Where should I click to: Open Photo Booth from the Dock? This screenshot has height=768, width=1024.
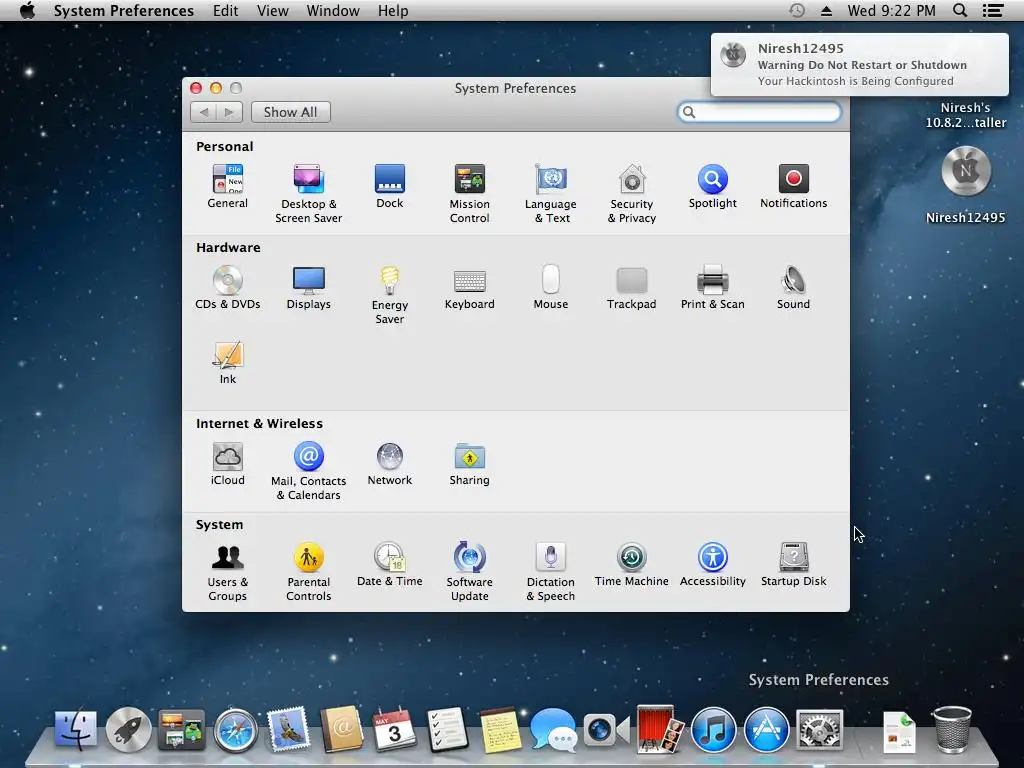(660, 729)
